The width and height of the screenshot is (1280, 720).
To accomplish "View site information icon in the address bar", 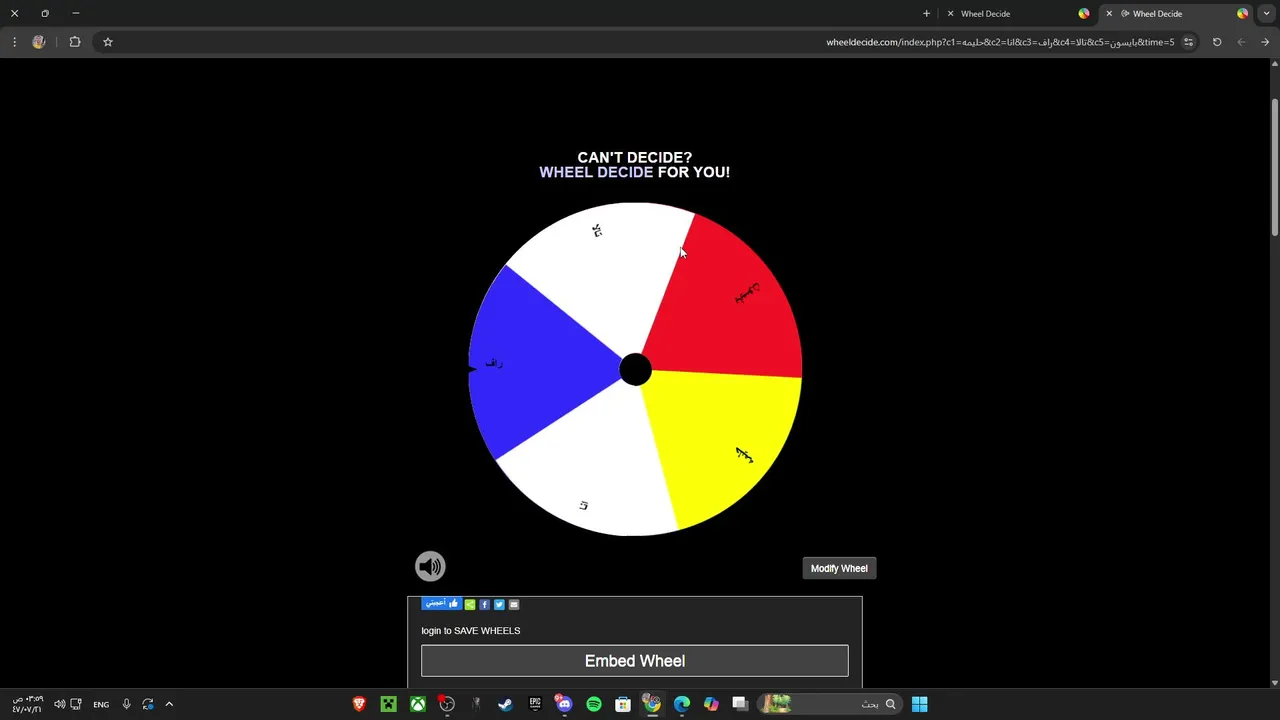I will pos(1188,42).
